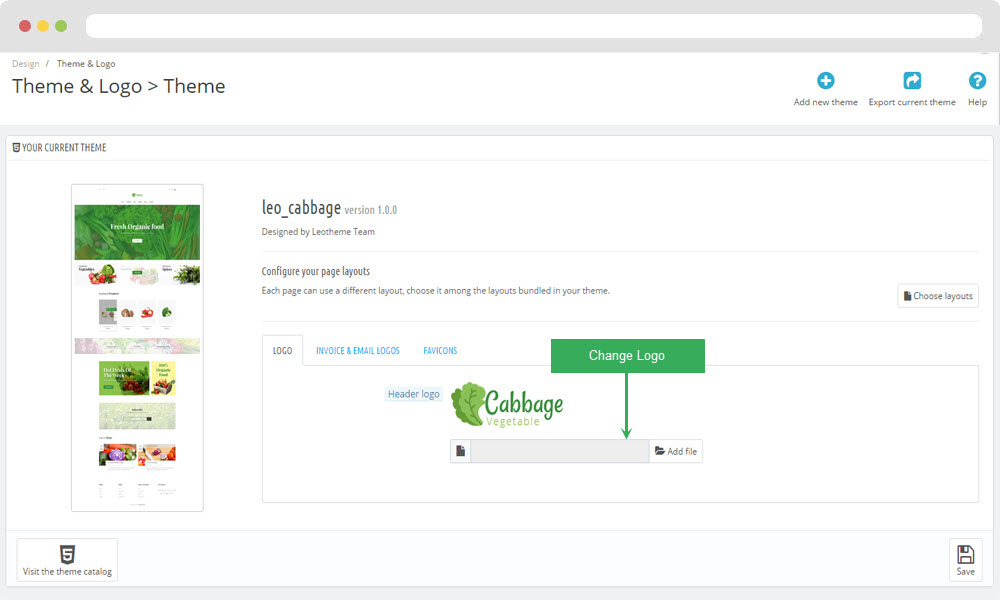Switch to the Invoice & Email Logos tab
Image resolution: width=1000 pixels, height=600 pixels.
point(357,351)
